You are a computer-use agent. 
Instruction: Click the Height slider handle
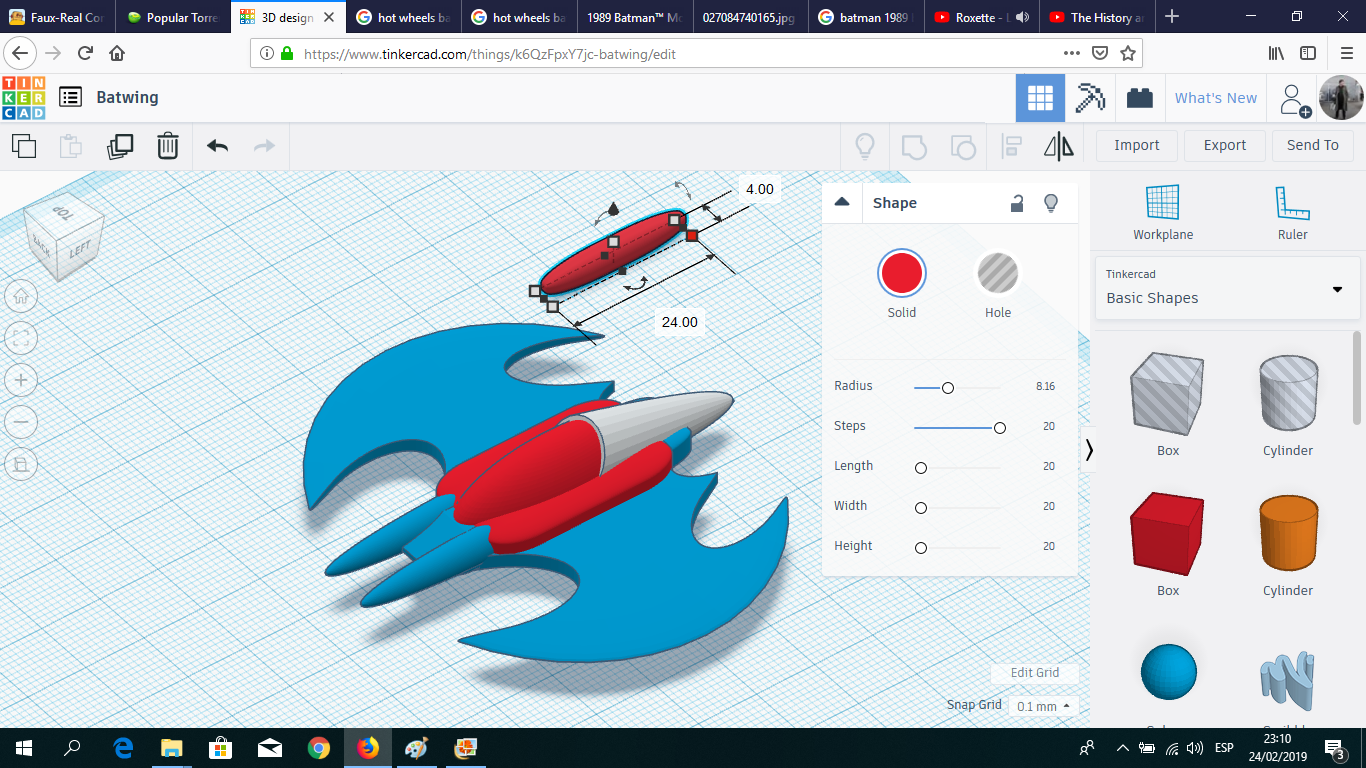click(921, 548)
